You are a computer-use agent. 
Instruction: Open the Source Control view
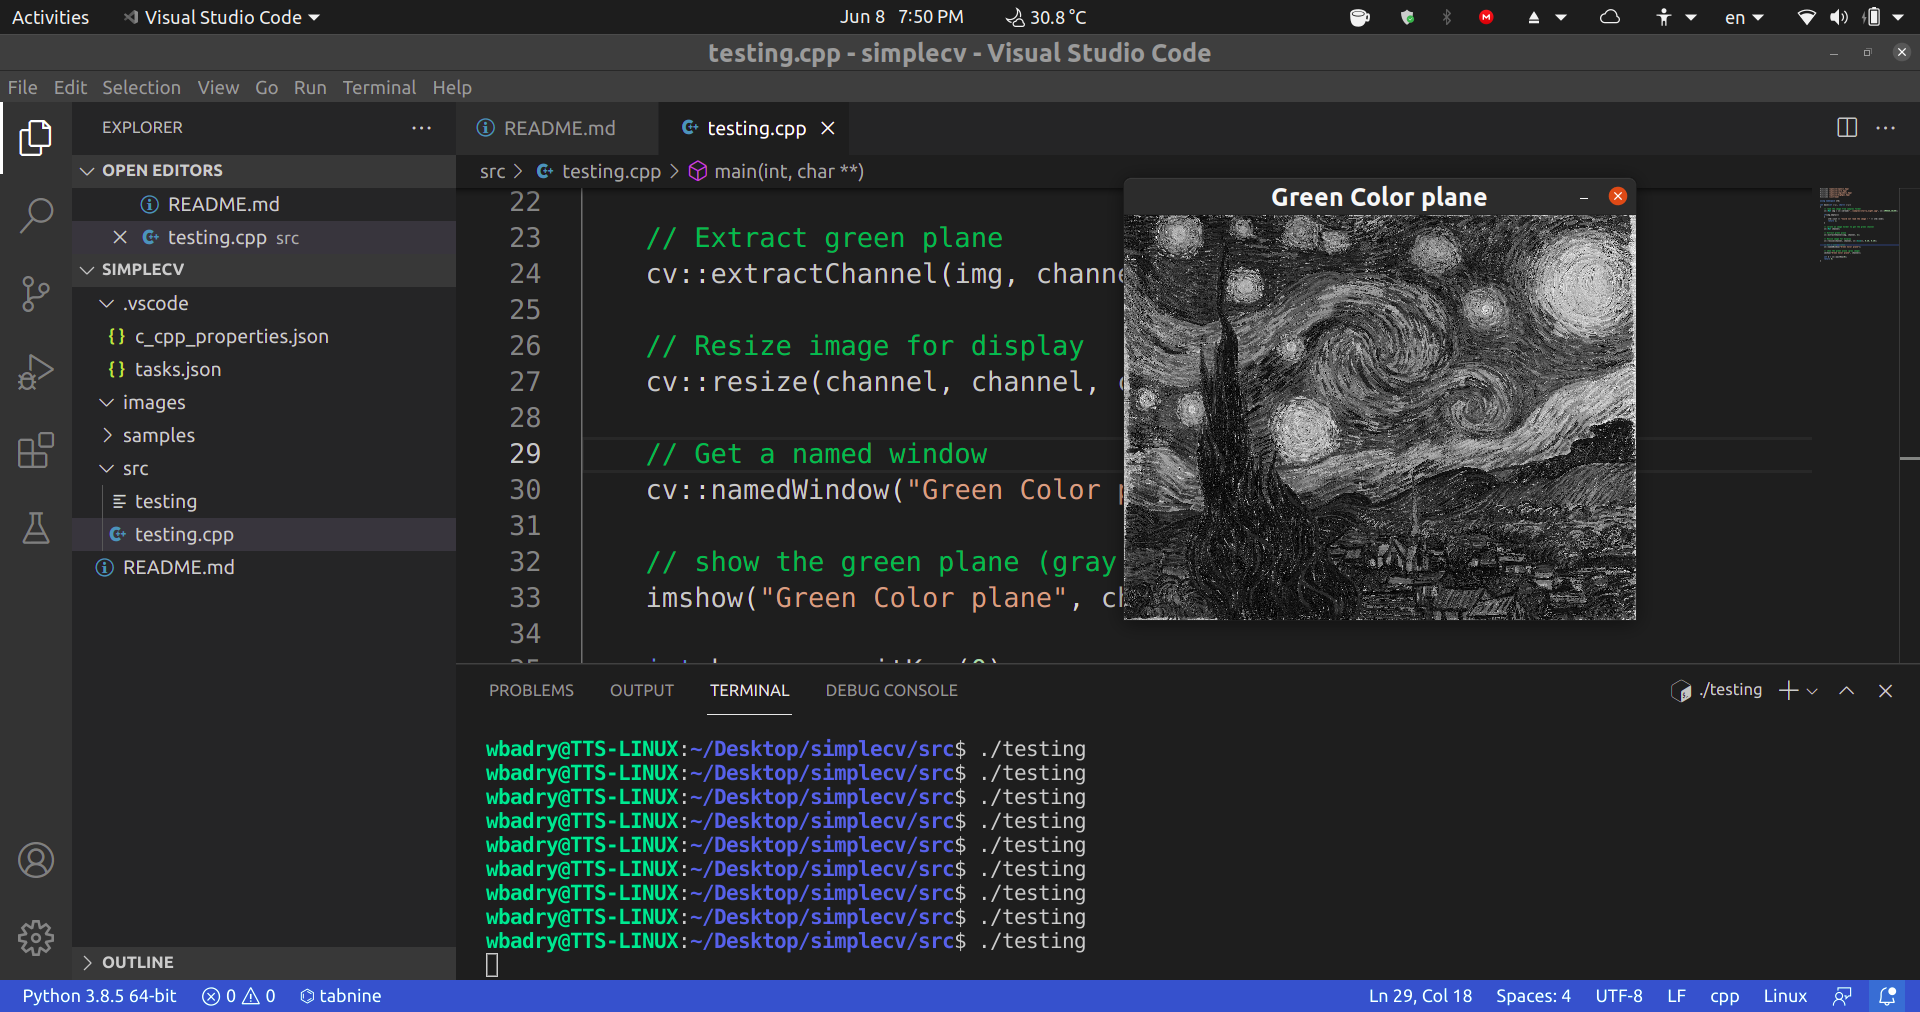36,294
